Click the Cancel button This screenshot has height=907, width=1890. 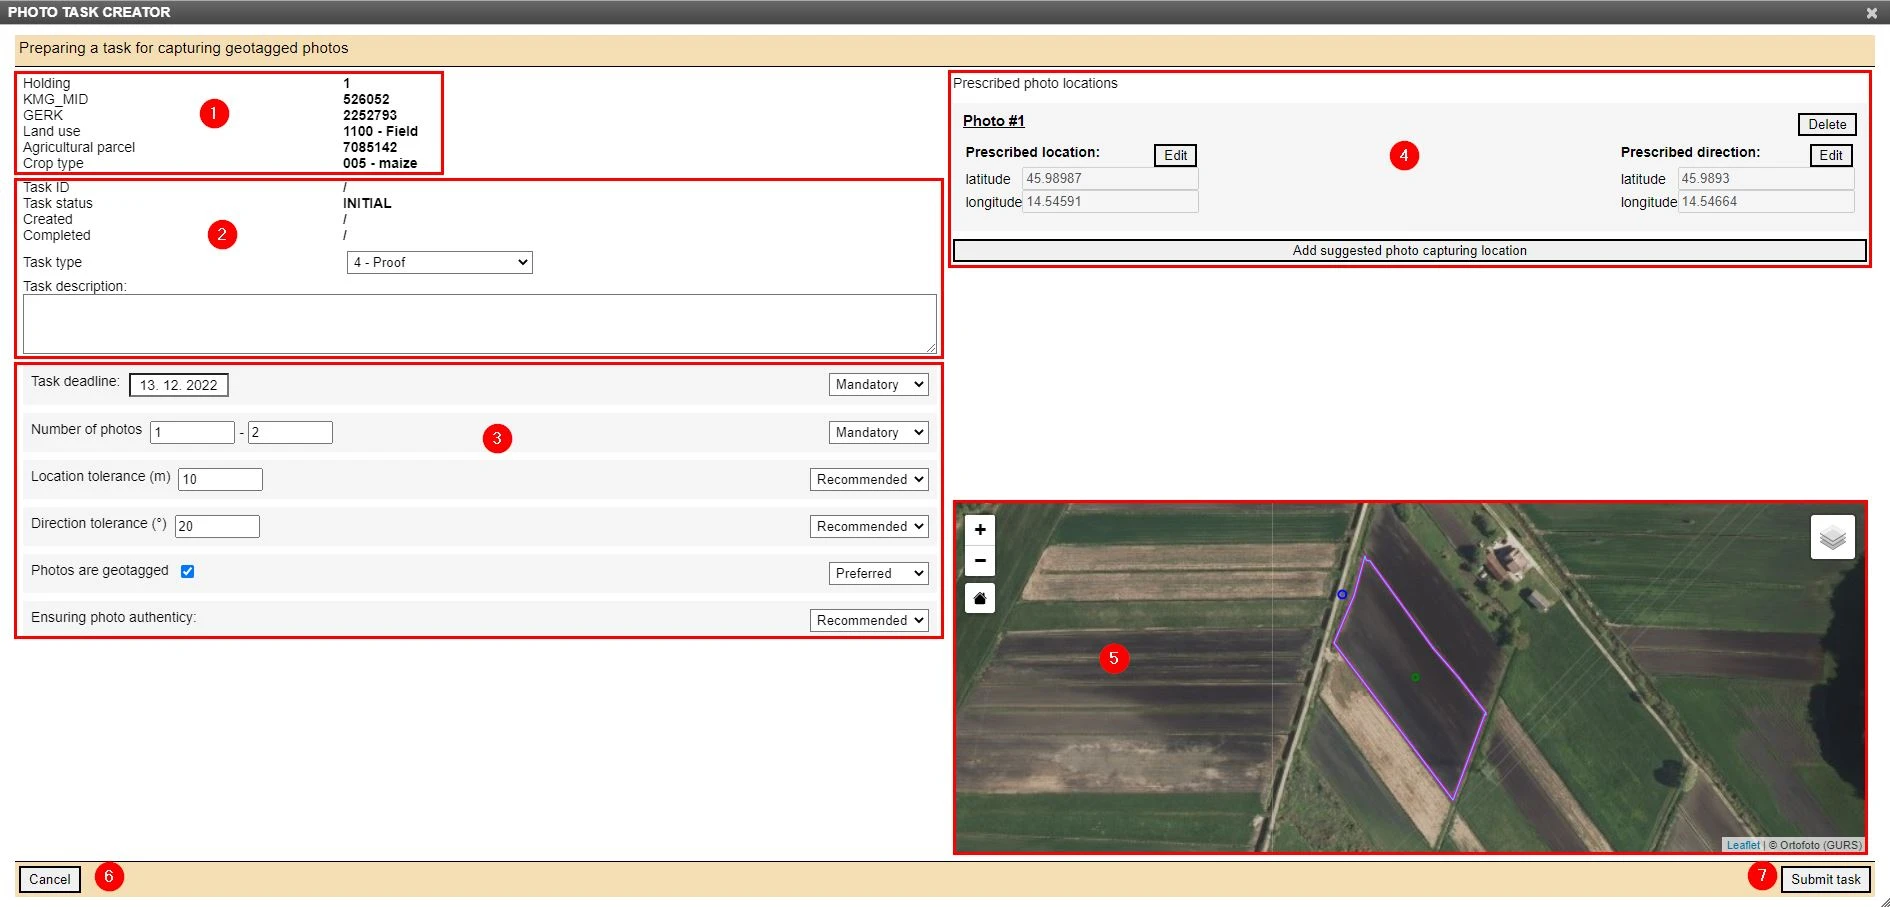[50, 879]
